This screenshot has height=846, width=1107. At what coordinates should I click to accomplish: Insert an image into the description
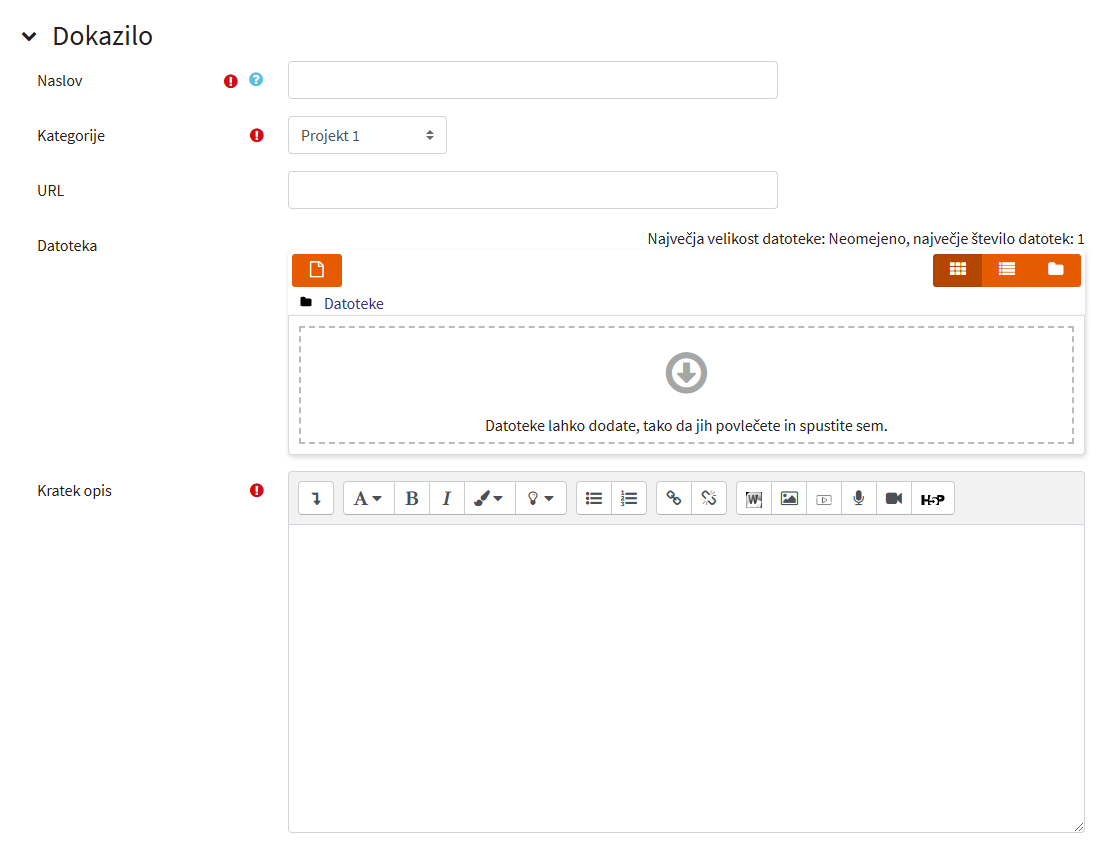point(789,498)
